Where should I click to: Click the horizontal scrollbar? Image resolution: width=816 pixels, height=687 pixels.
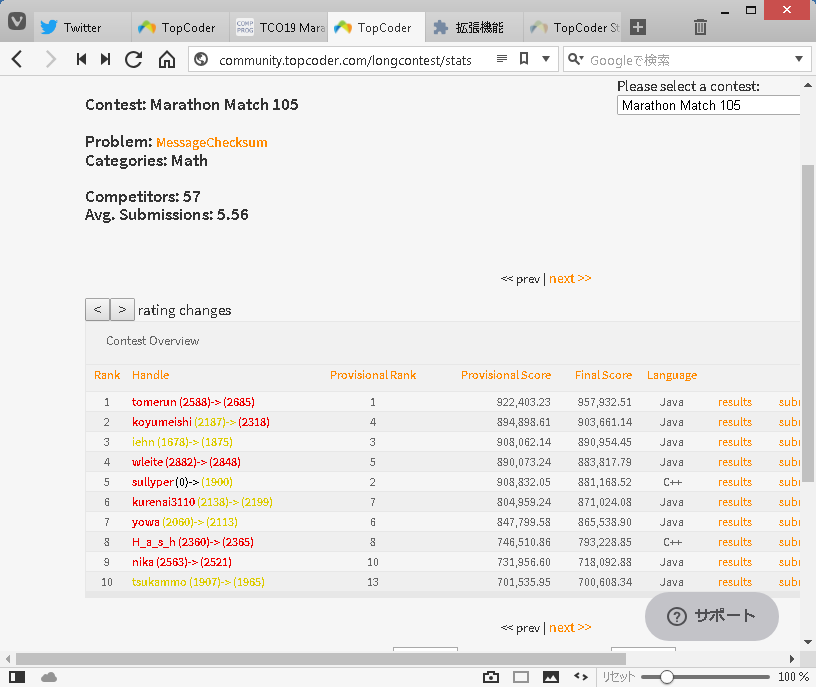tap(321, 659)
